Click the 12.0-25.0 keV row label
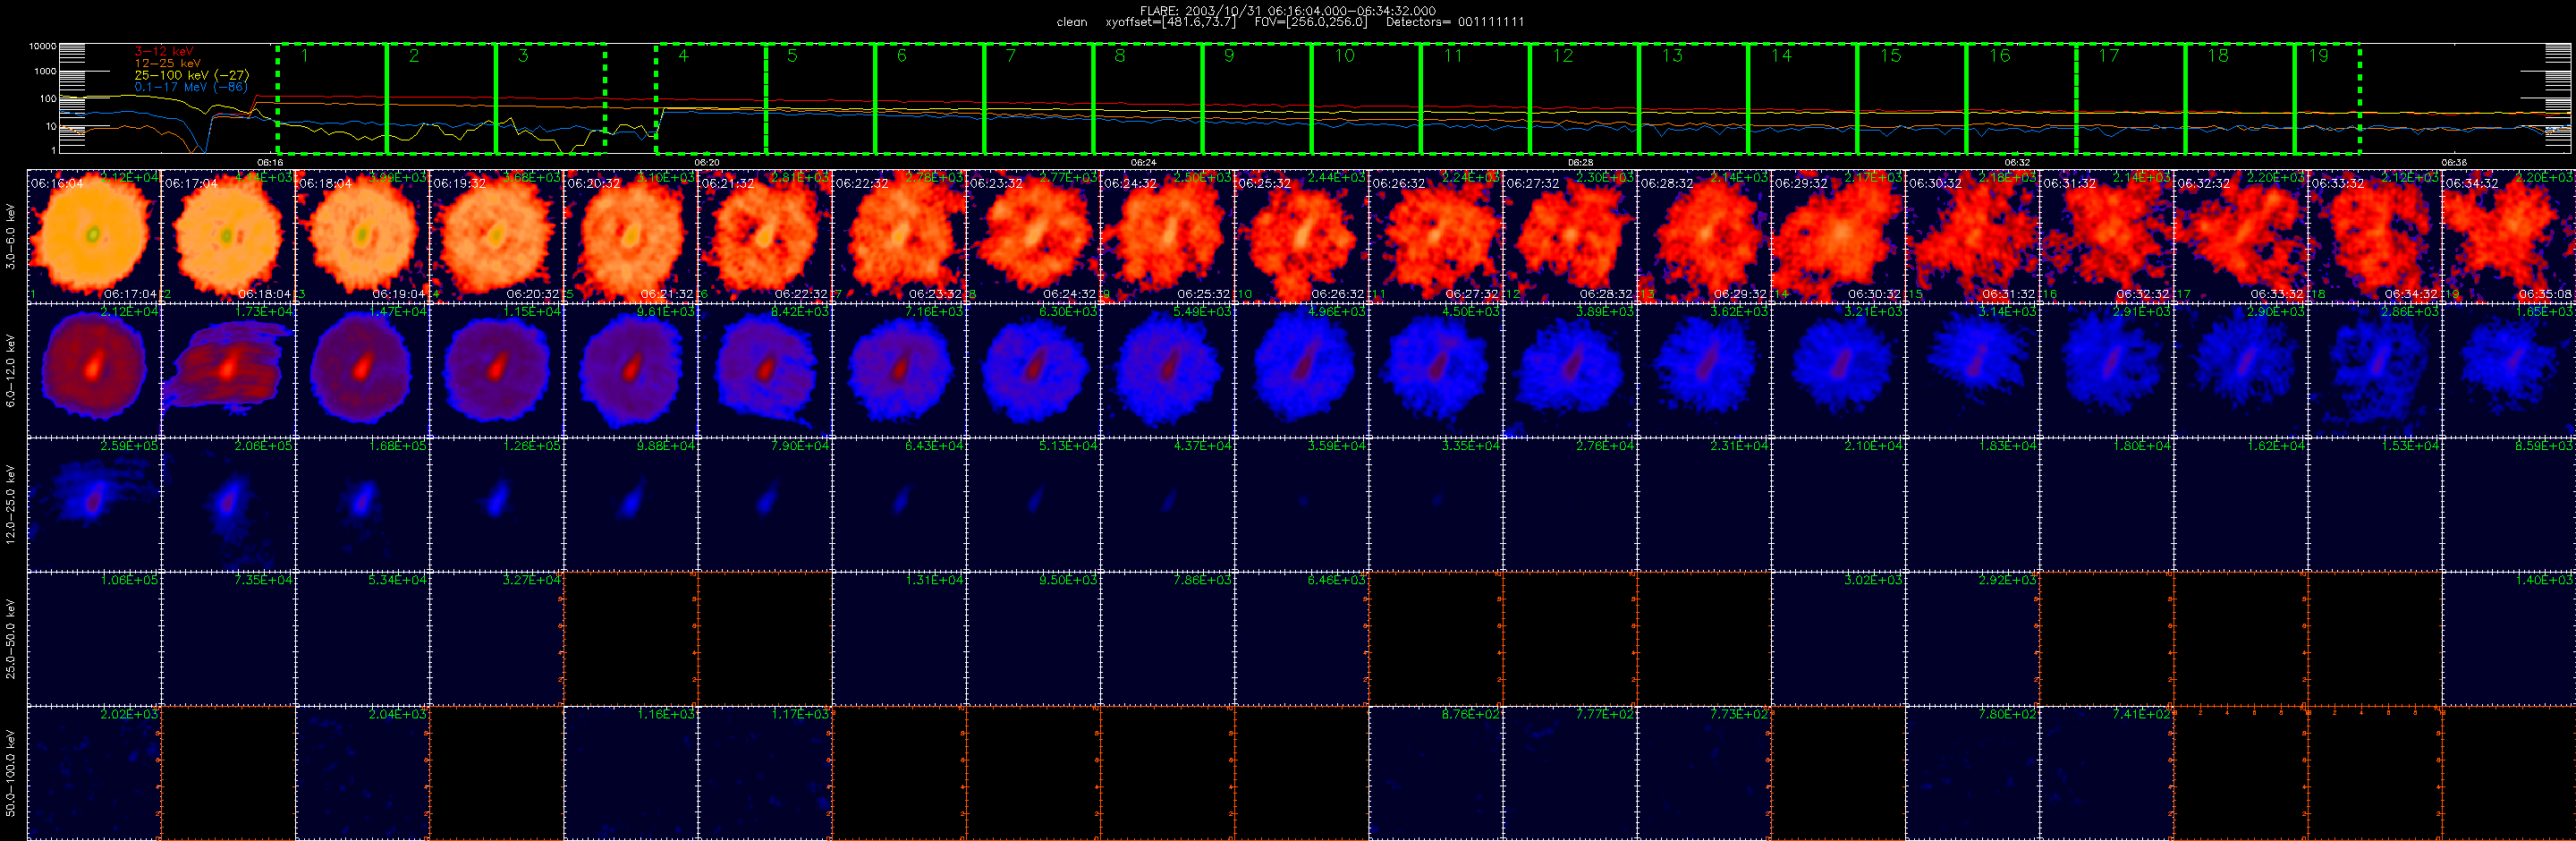The width and height of the screenshot is (2576, 841). (x=11, y=504)
